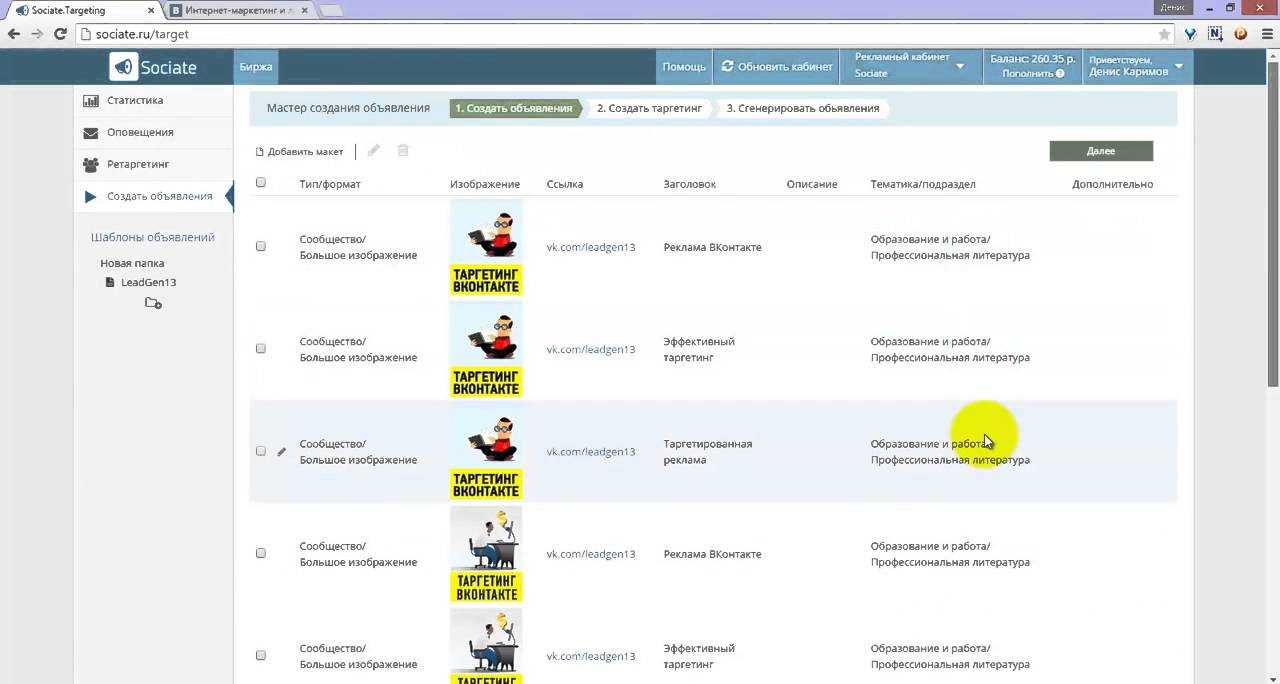Click the browser forward arrow
This screenshot has height=684, width=1280.
(37, 34)
